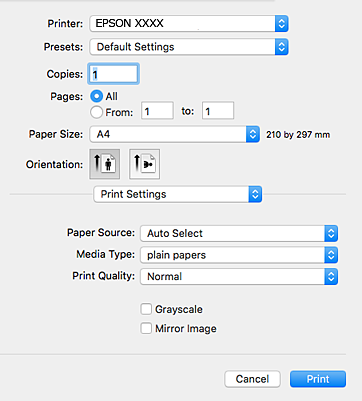362x401 pixels.
Task: Toggle the Mirror Image checkbox
Action: click(146, 328)
